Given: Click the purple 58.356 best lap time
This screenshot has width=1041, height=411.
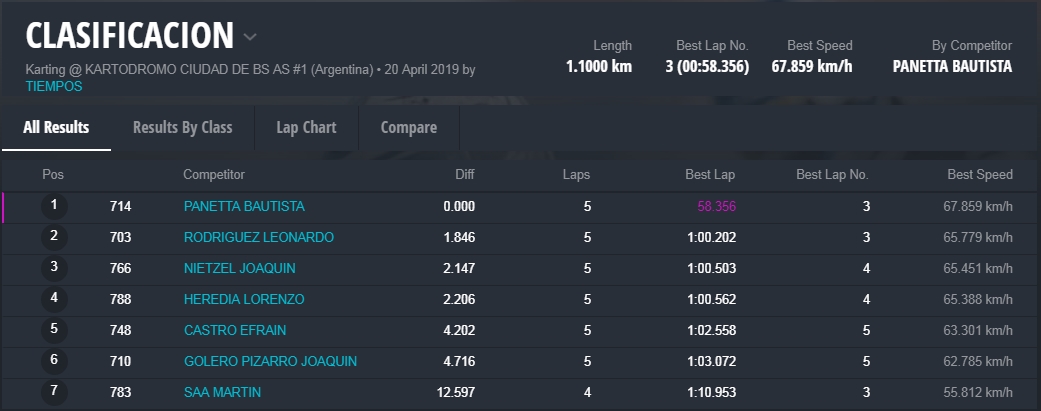Looking at the screenshot, I should [716, 206].
